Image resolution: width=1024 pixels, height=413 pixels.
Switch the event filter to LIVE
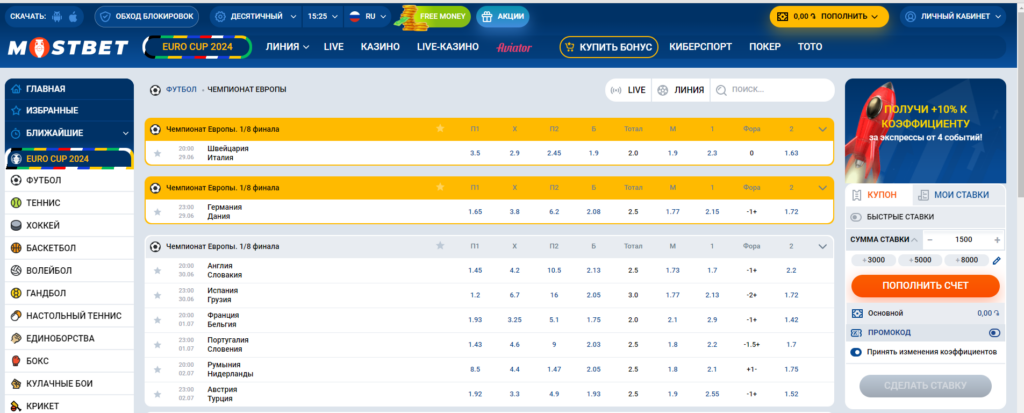[629, 90]
